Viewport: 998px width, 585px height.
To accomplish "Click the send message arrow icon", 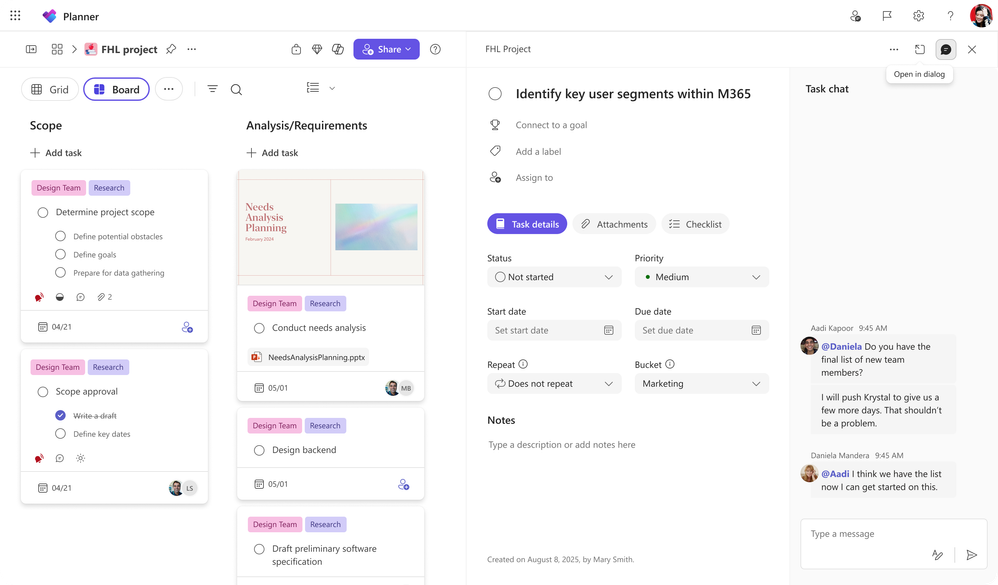I will (971, 555).
